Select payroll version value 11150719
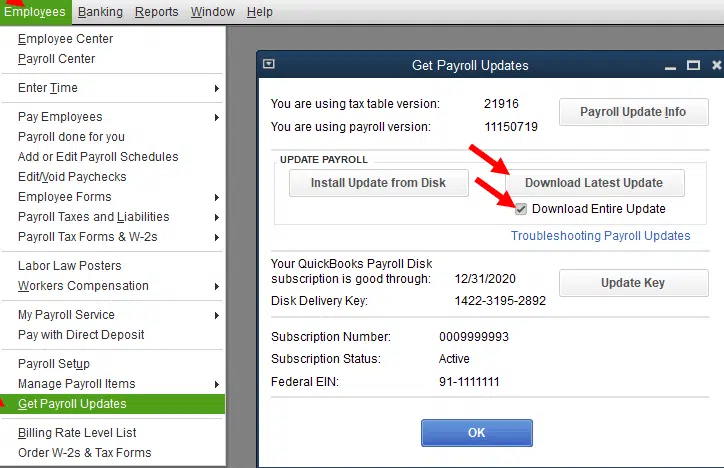The height and width of the screenshot is (468, 724). [511, 126]
